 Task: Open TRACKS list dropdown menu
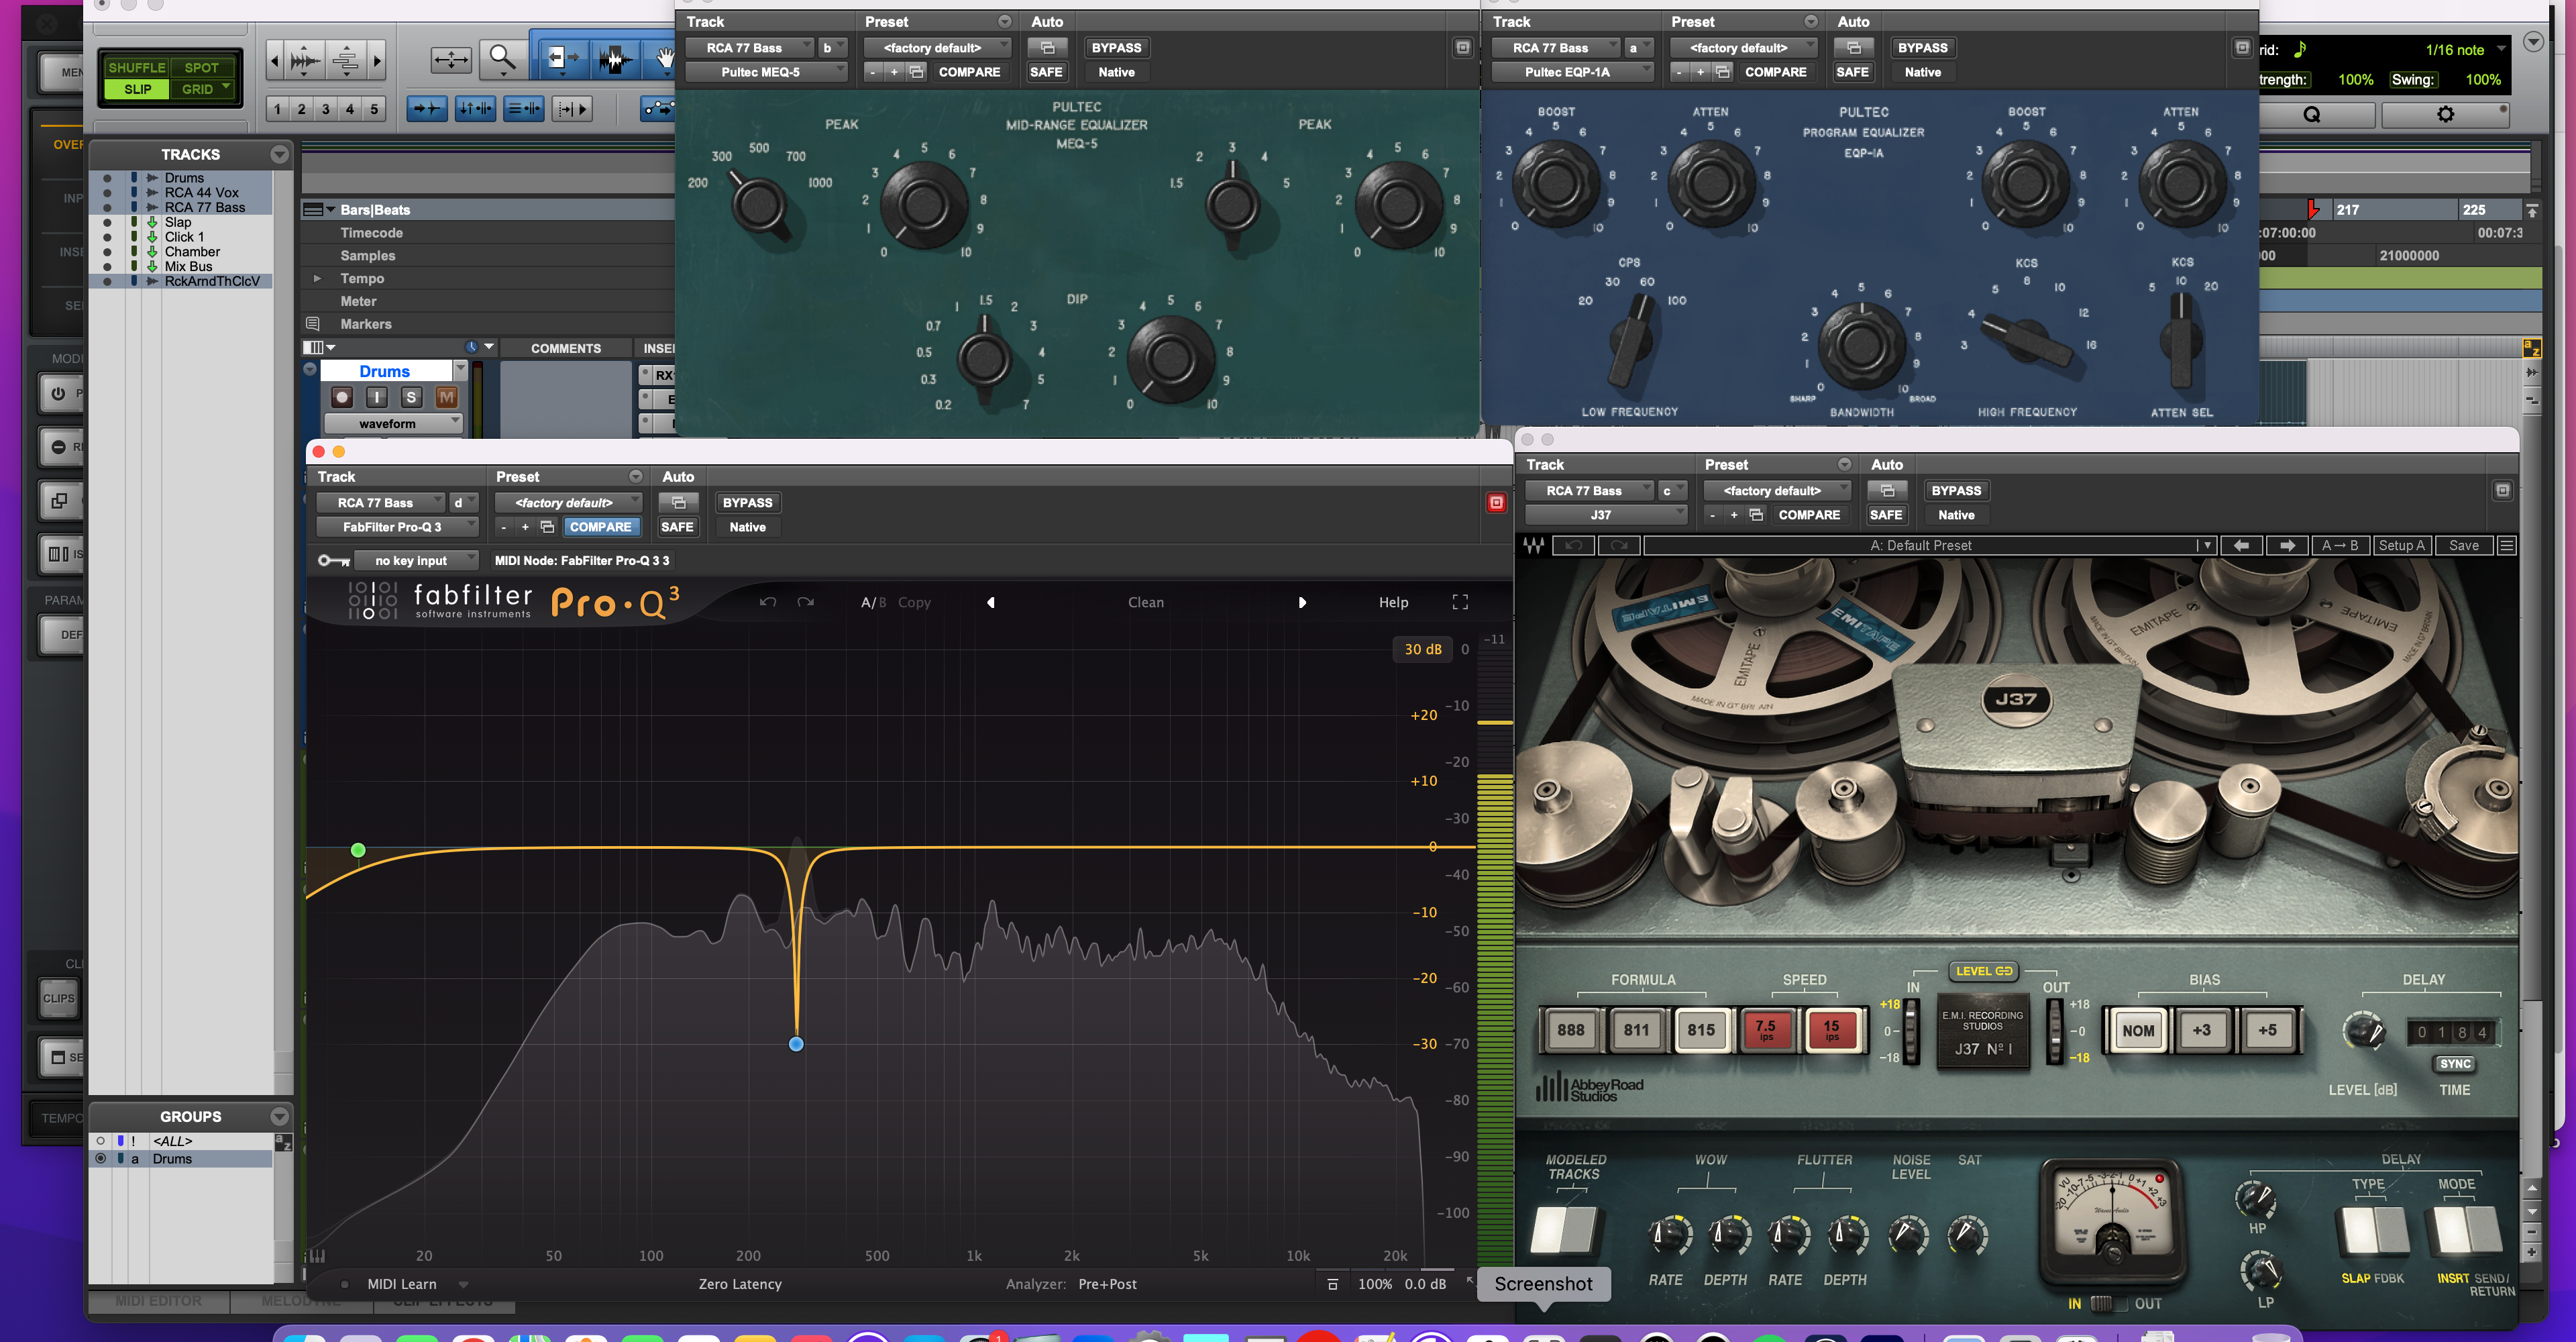click(x=280, y=155)
